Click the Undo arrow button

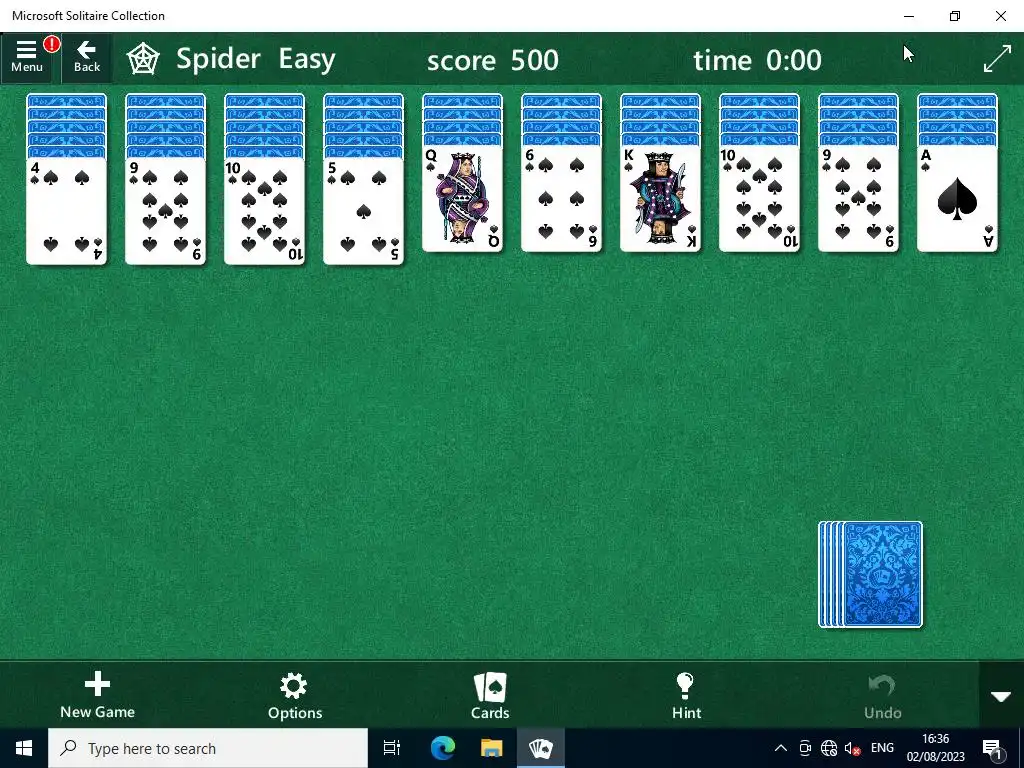point(882,696)
